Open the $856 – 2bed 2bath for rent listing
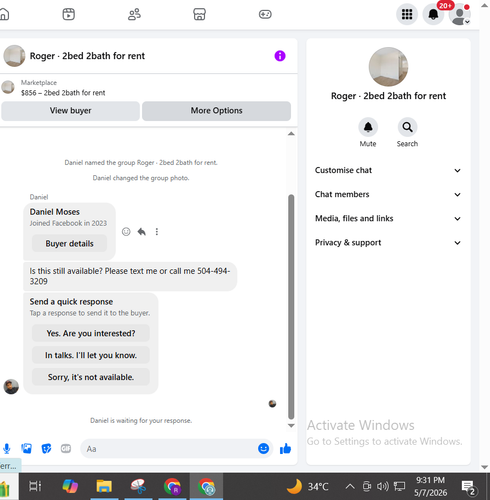490x500 pixels. 63,93
